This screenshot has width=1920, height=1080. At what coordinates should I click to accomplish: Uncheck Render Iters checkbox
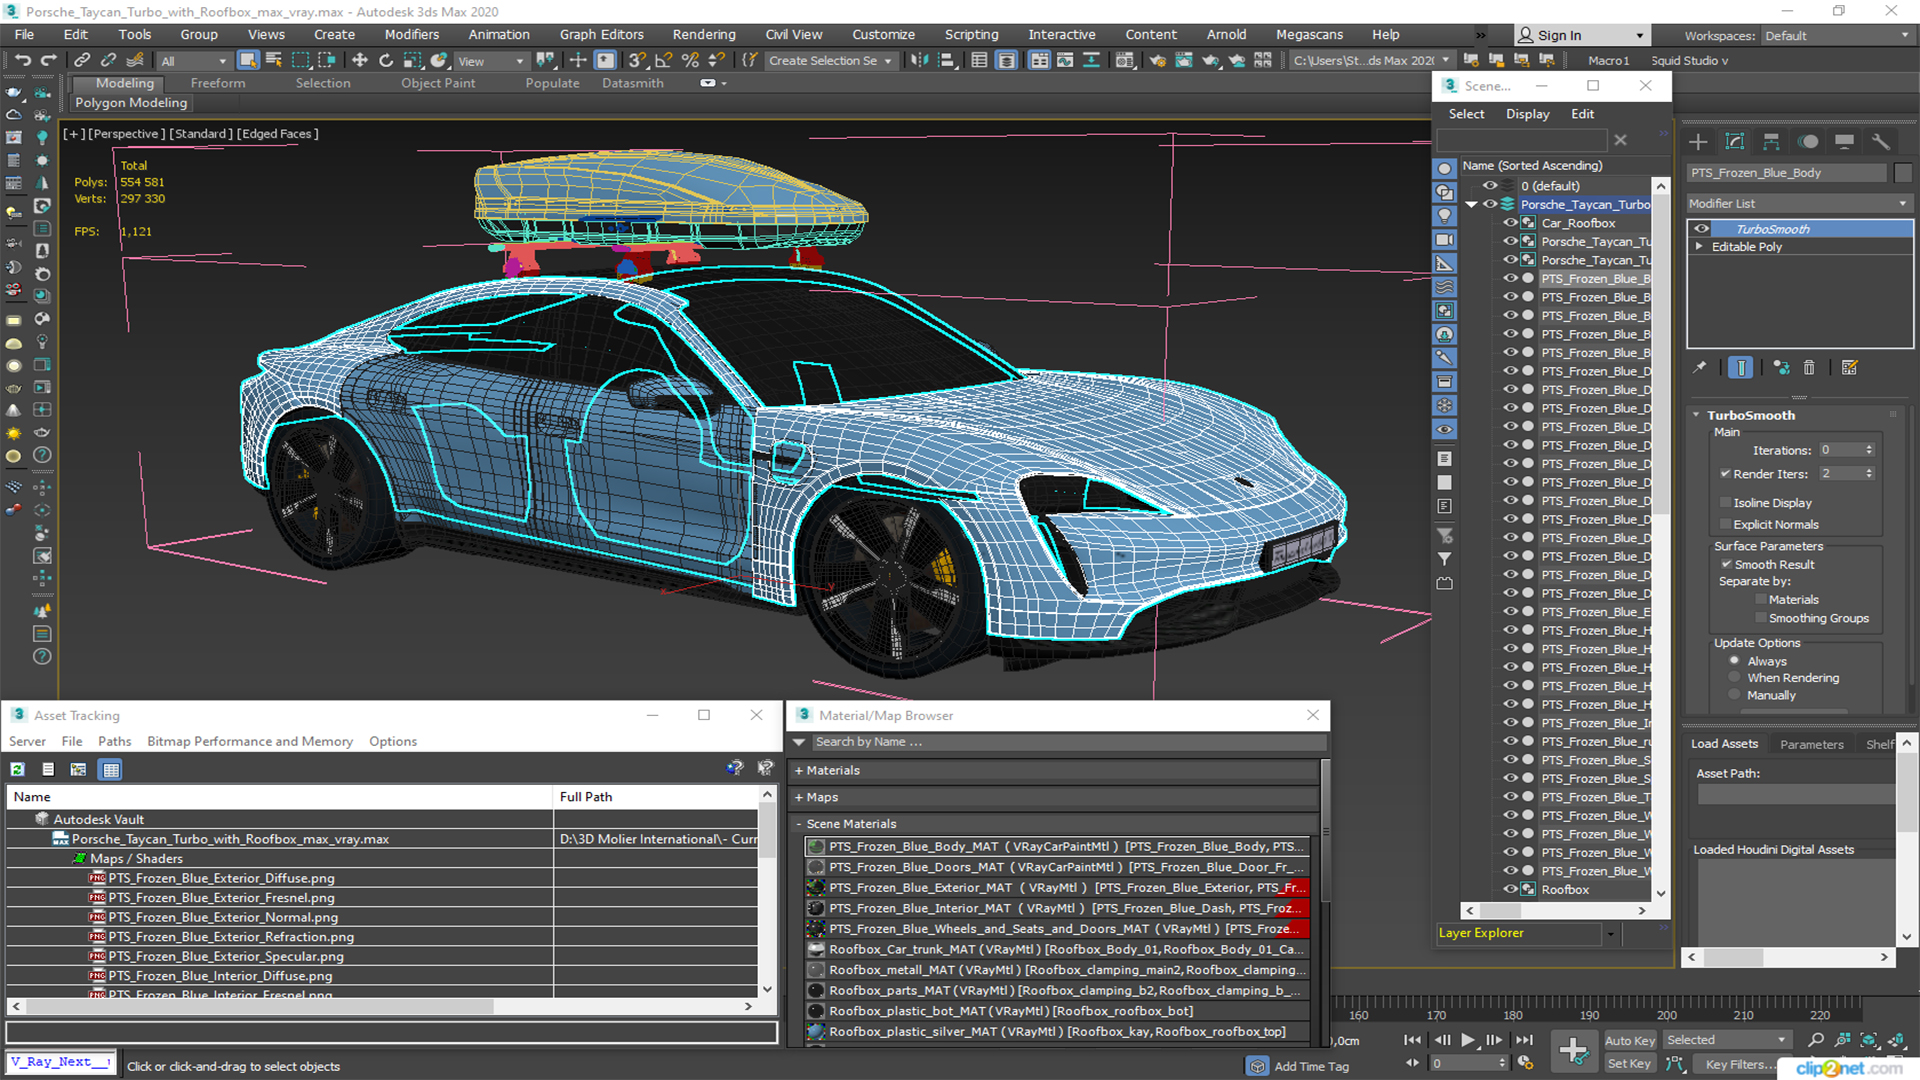point(1725,474)
